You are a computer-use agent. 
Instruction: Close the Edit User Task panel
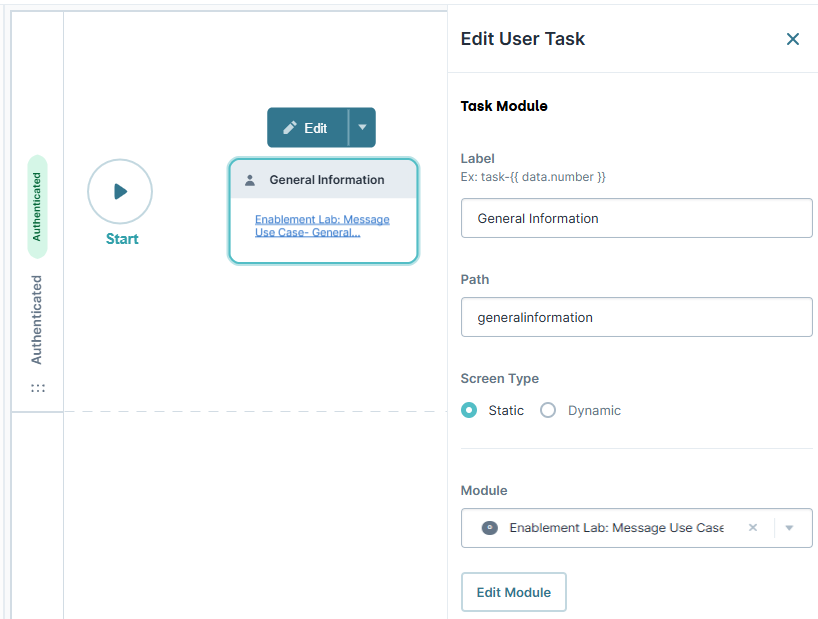793,39
